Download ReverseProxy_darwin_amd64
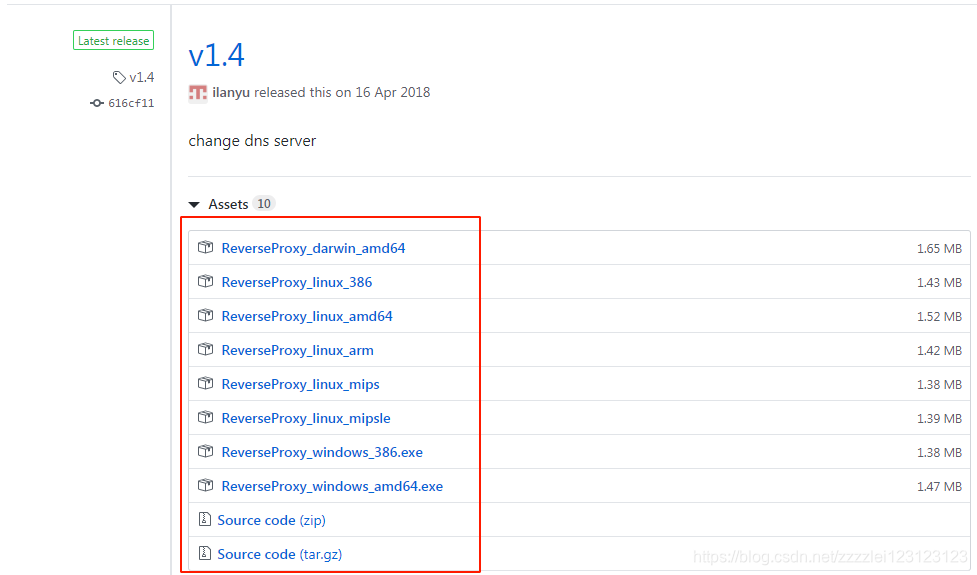Viewport: 977px width, 575px height. (x=313, y=248)
